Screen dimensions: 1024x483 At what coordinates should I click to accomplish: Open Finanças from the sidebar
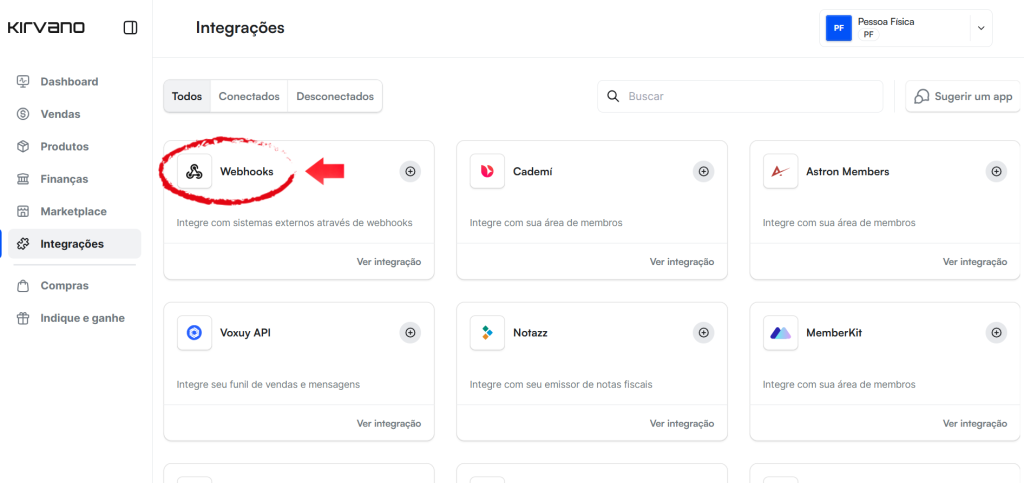click(x=64, y=179)
